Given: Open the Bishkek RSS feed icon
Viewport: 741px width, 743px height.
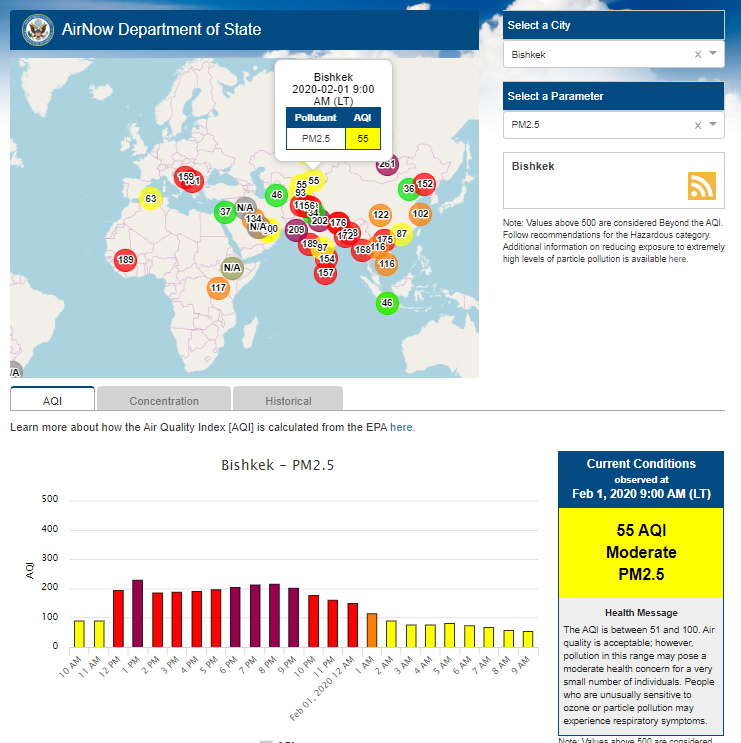Looking at the screenshot, I should coord(702,186).
